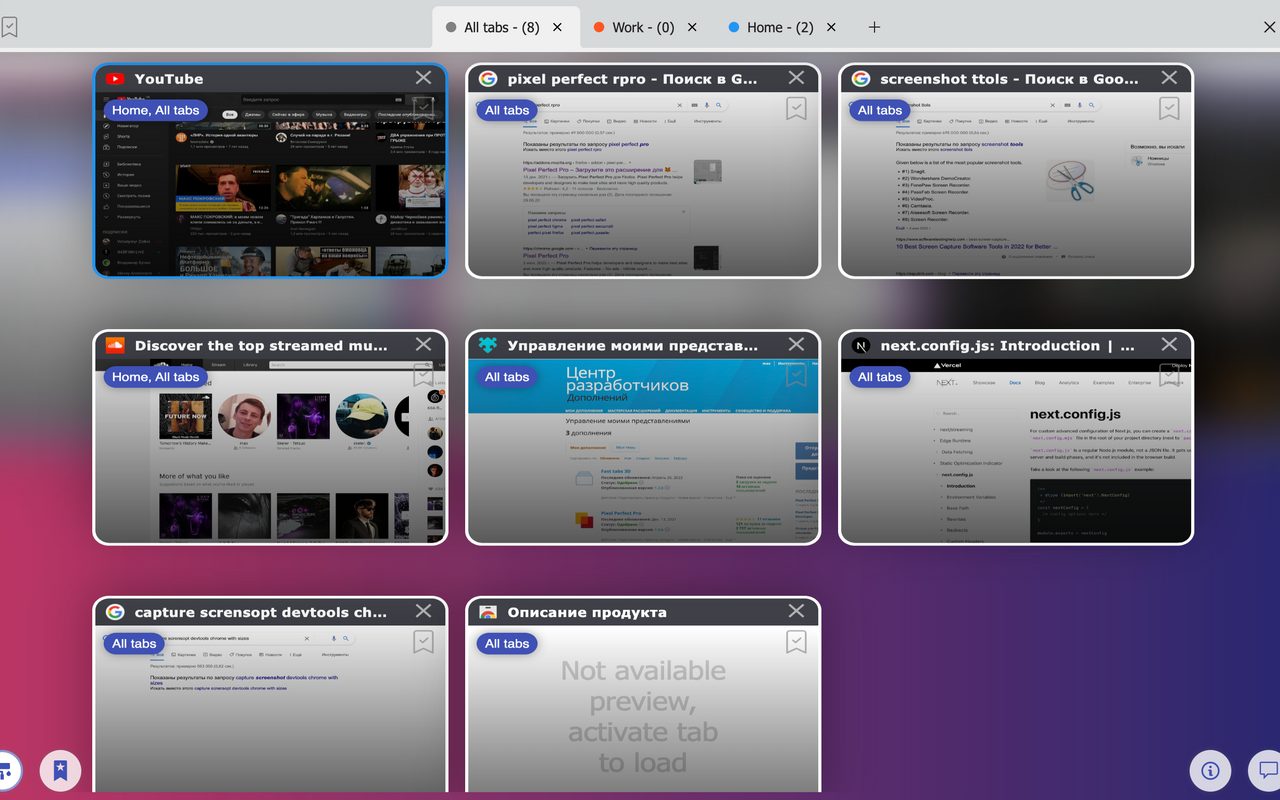Toggle the bookmark on the Discover top streamed music card

coord(422,375)
